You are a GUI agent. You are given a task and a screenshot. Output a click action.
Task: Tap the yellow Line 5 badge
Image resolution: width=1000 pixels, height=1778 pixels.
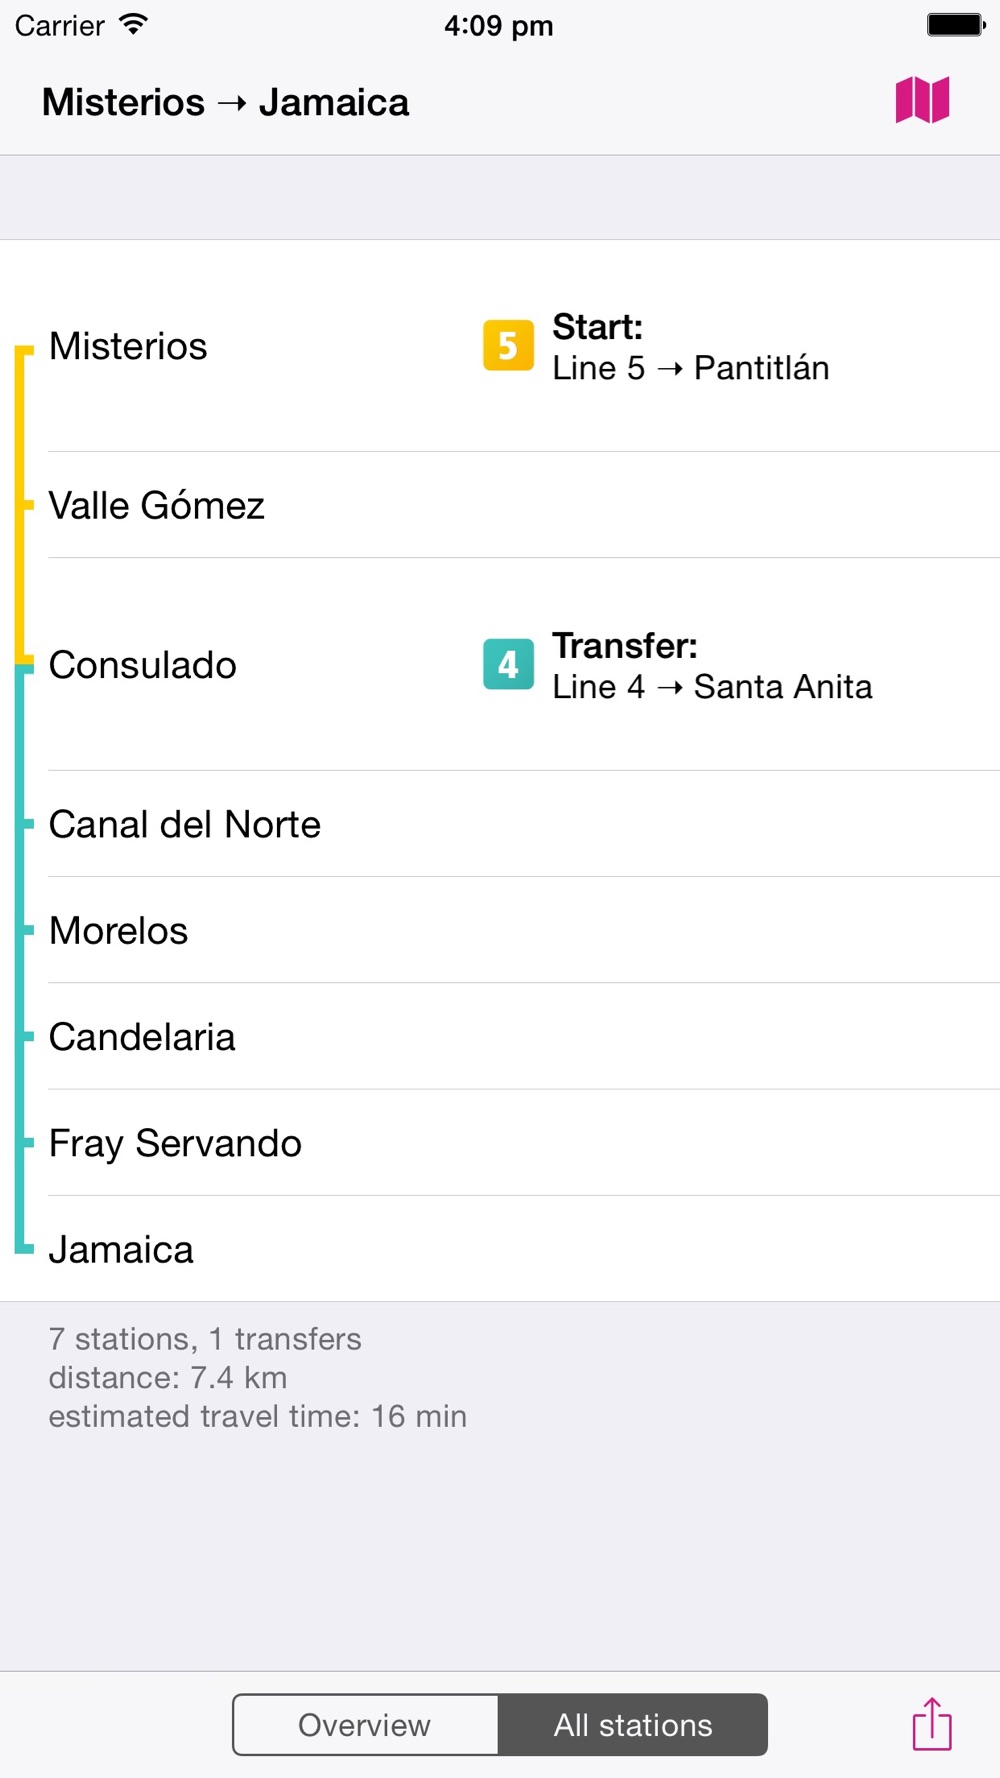tap(508, 346)
